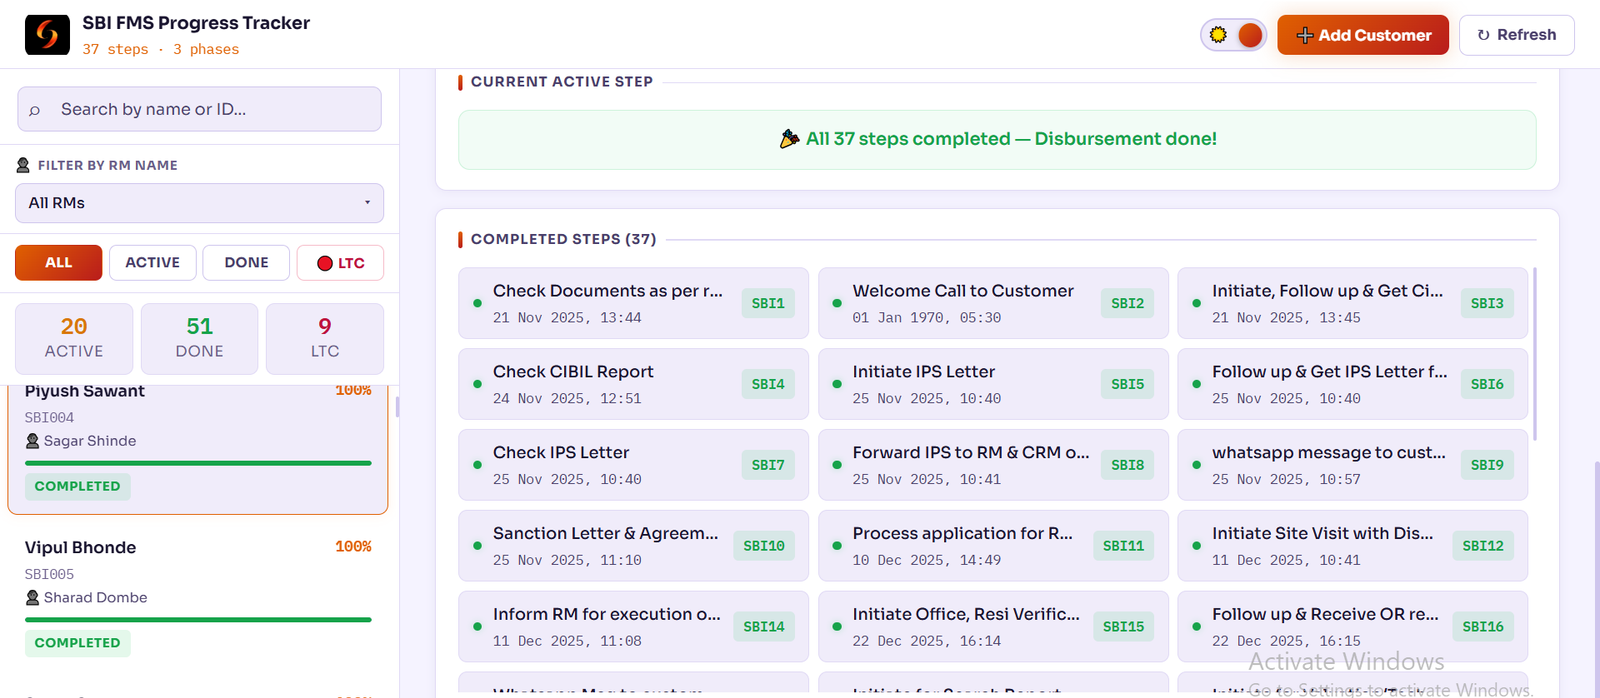The image size is (1600, 698).
Task: Open the Check Documents step card SBI1
Action: coord(633,303)
